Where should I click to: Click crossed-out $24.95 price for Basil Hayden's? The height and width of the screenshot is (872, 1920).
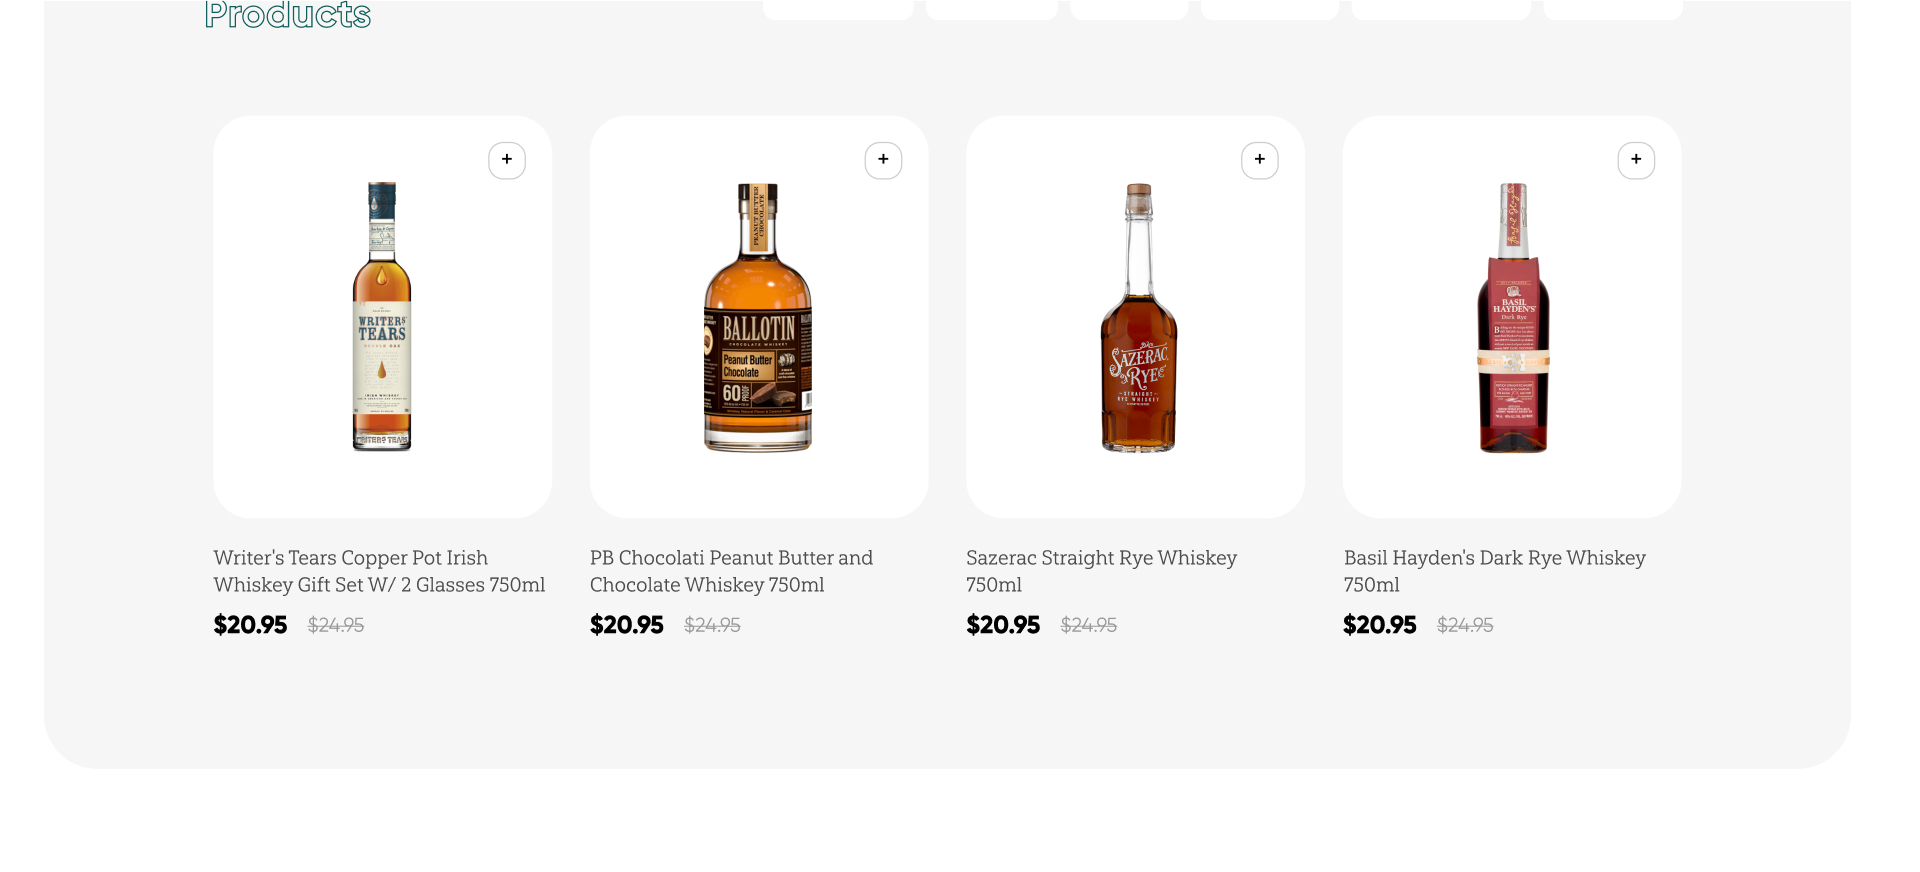coord(1465,625)
